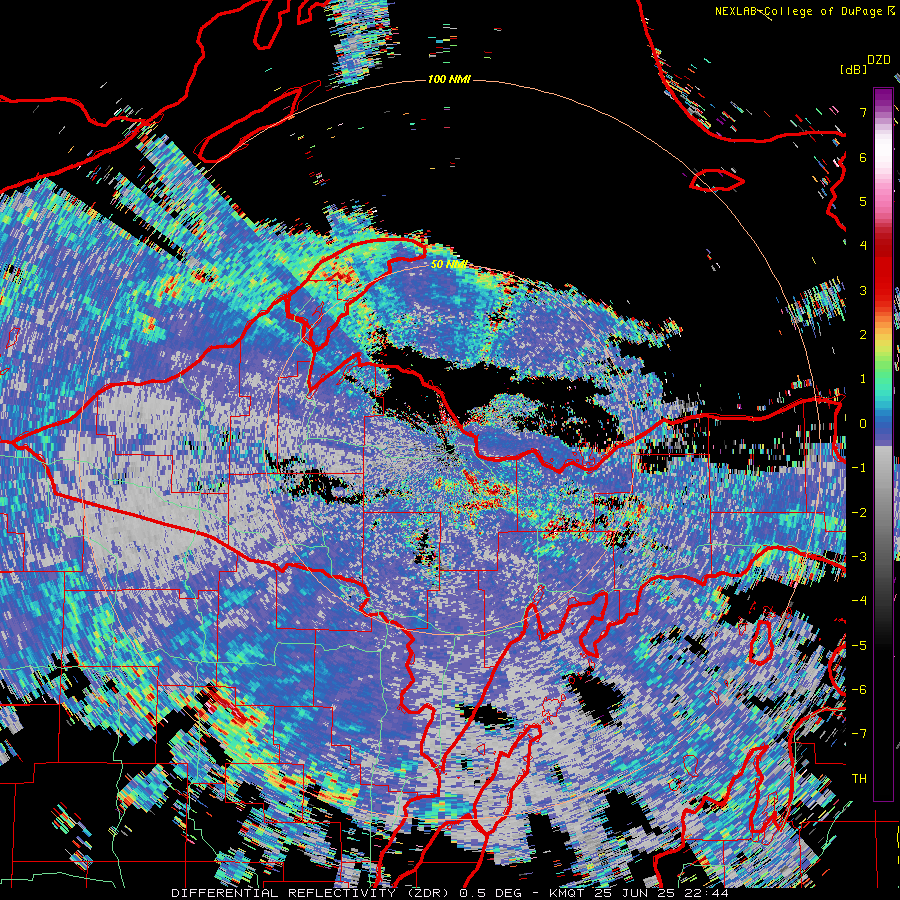Click the 5 value on the color scale
Image resolution: width=900 pixels, height=900 pixels.
coord(863,201)
